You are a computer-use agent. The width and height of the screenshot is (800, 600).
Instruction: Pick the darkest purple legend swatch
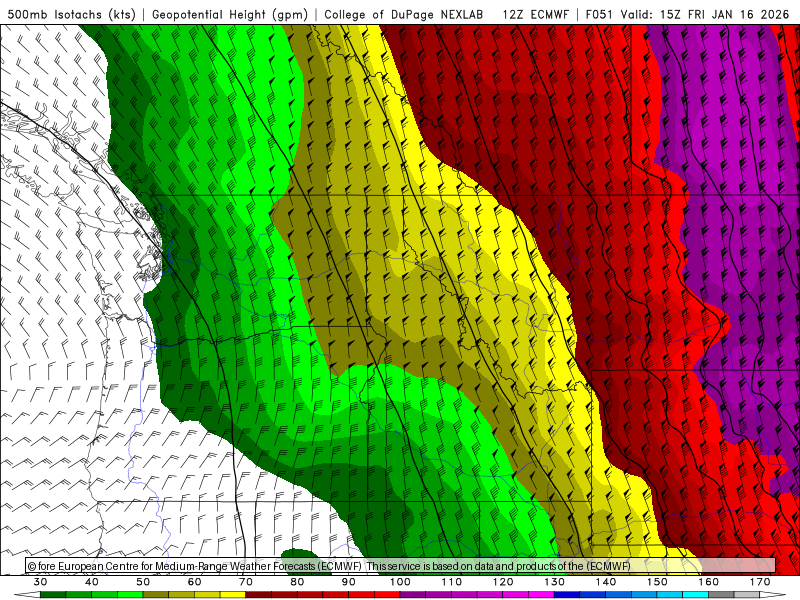(413, 595)
